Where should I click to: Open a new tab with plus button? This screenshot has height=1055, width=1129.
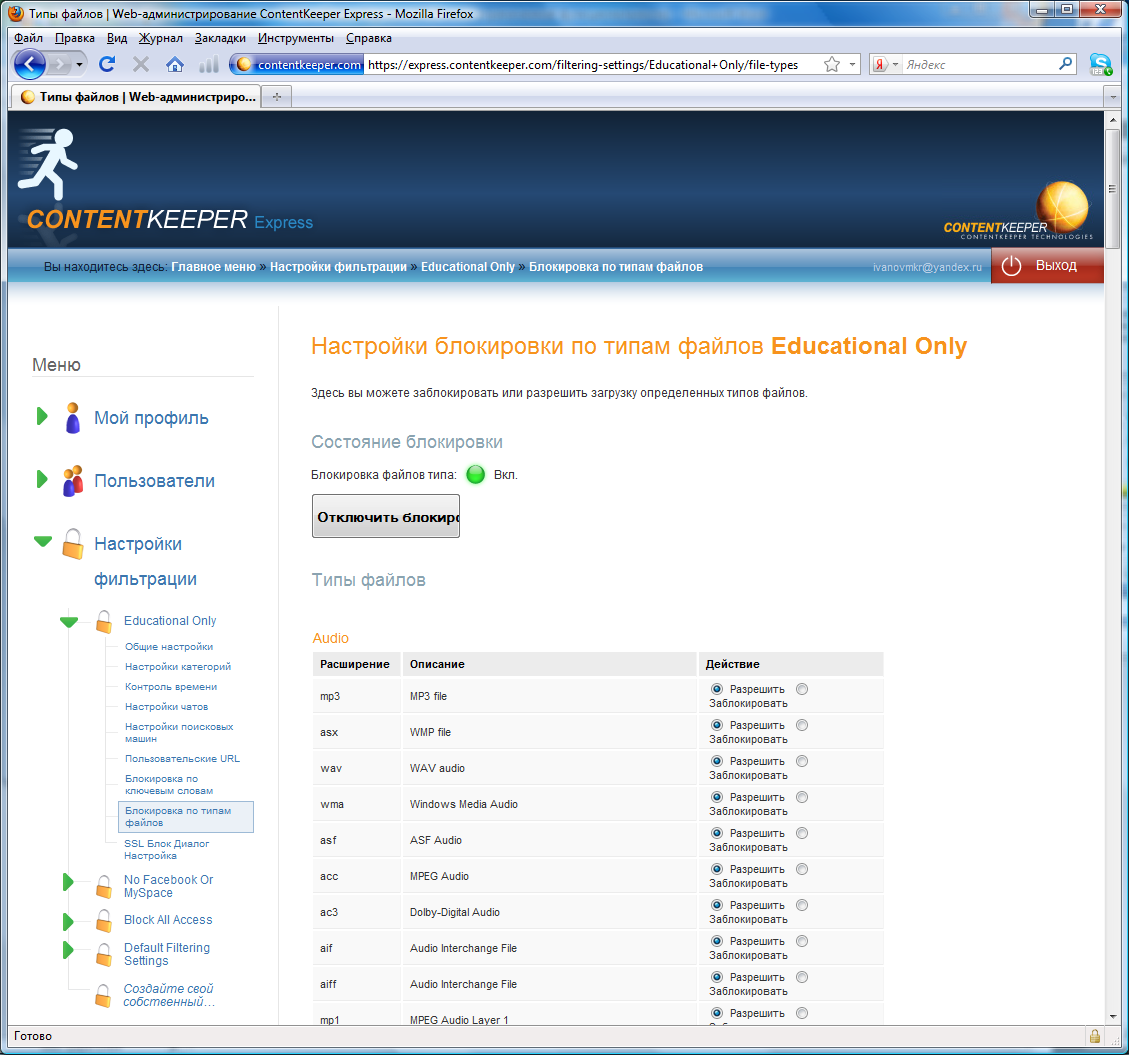(x=276, y=96)
